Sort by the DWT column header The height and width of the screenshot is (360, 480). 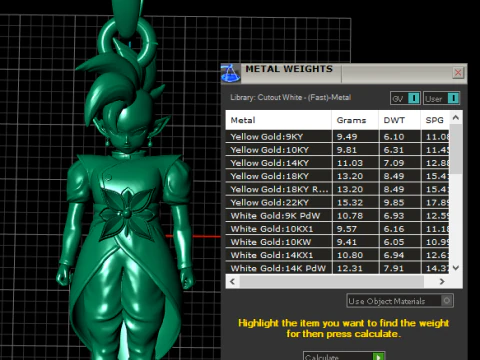point(399,120)
